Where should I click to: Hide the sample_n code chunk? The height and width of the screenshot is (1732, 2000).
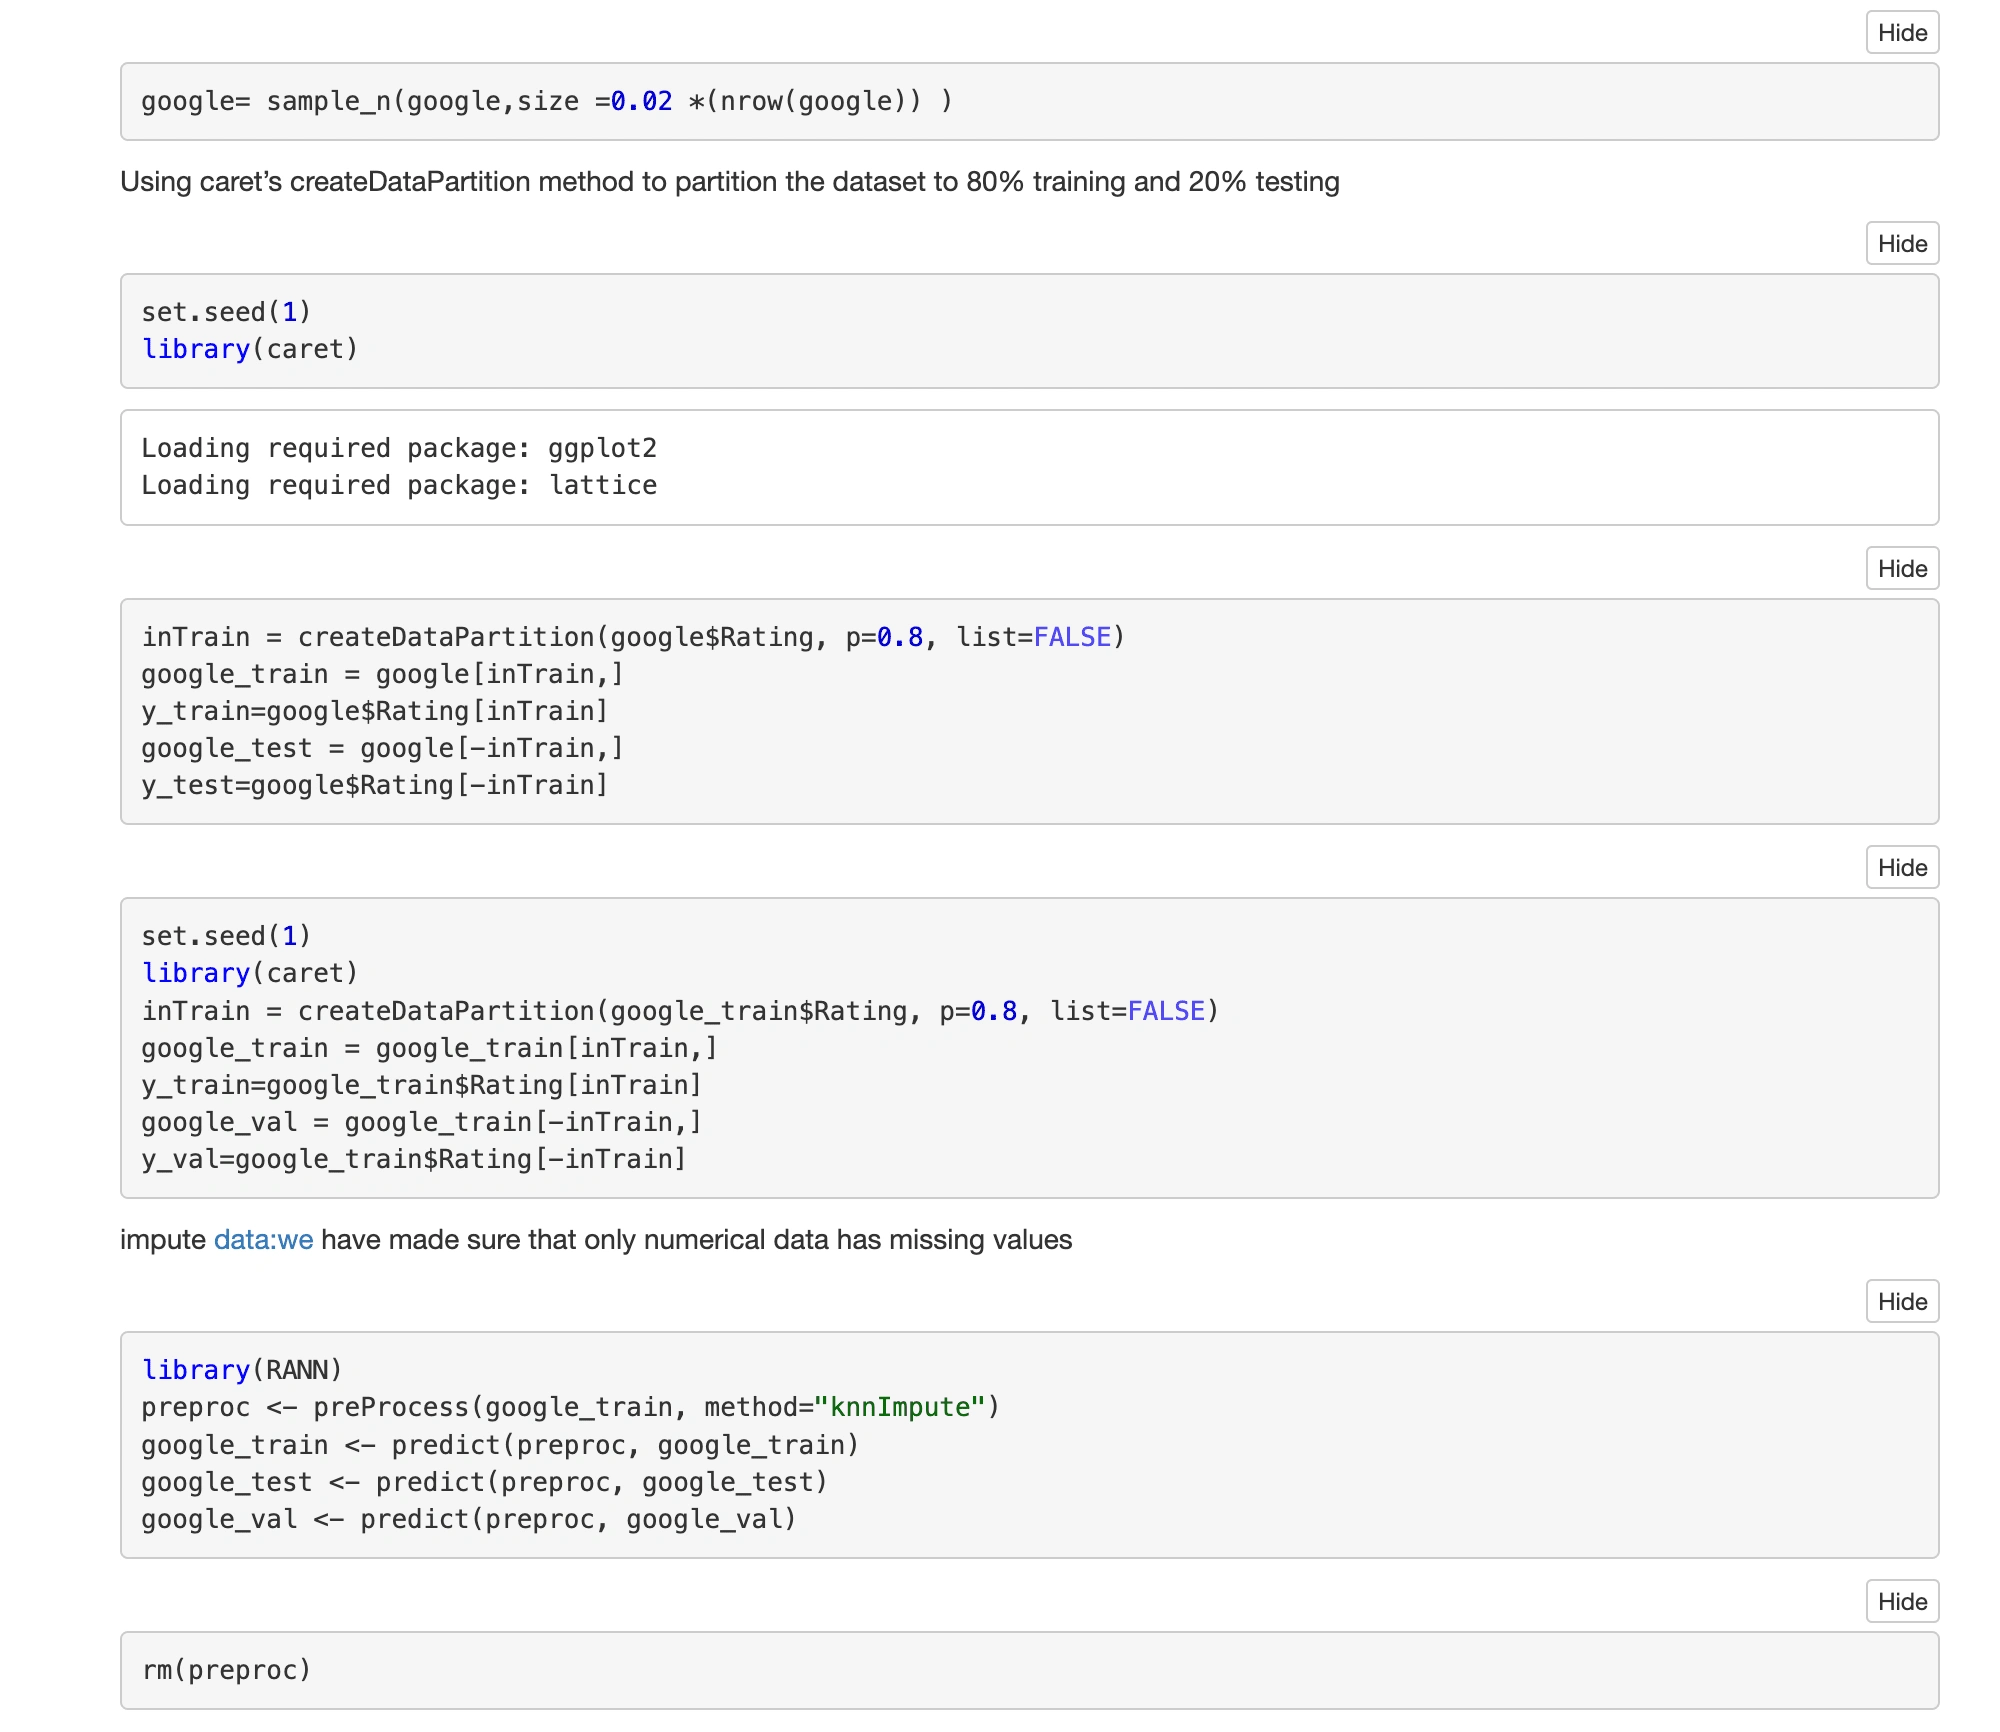[x=1901, y=33]
